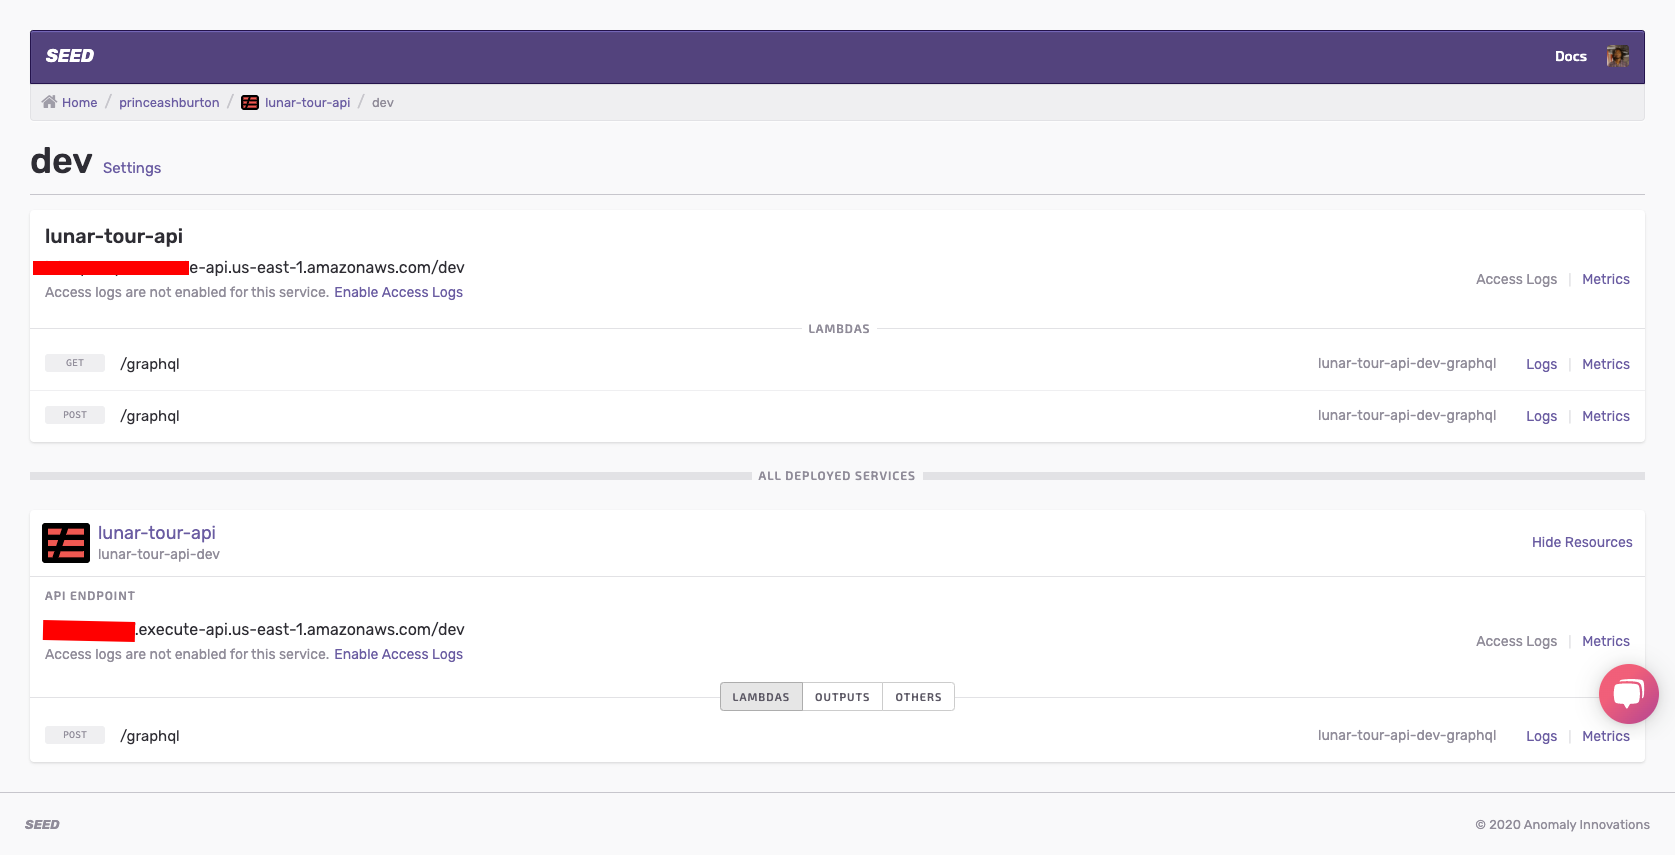Open the Docs page
1675x855 pixels.
coord(1570,56)
